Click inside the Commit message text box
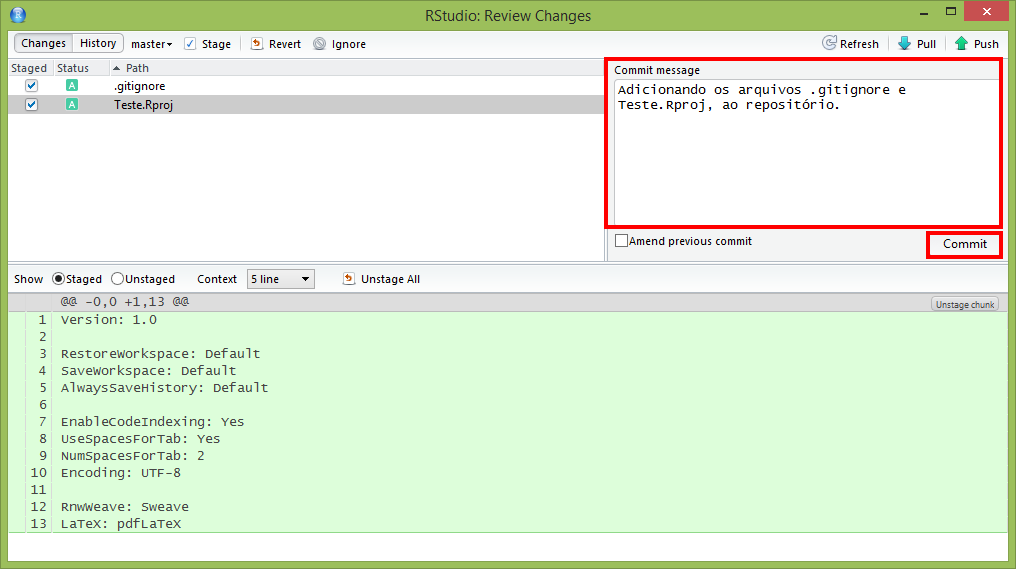 [x=806, y=152]
